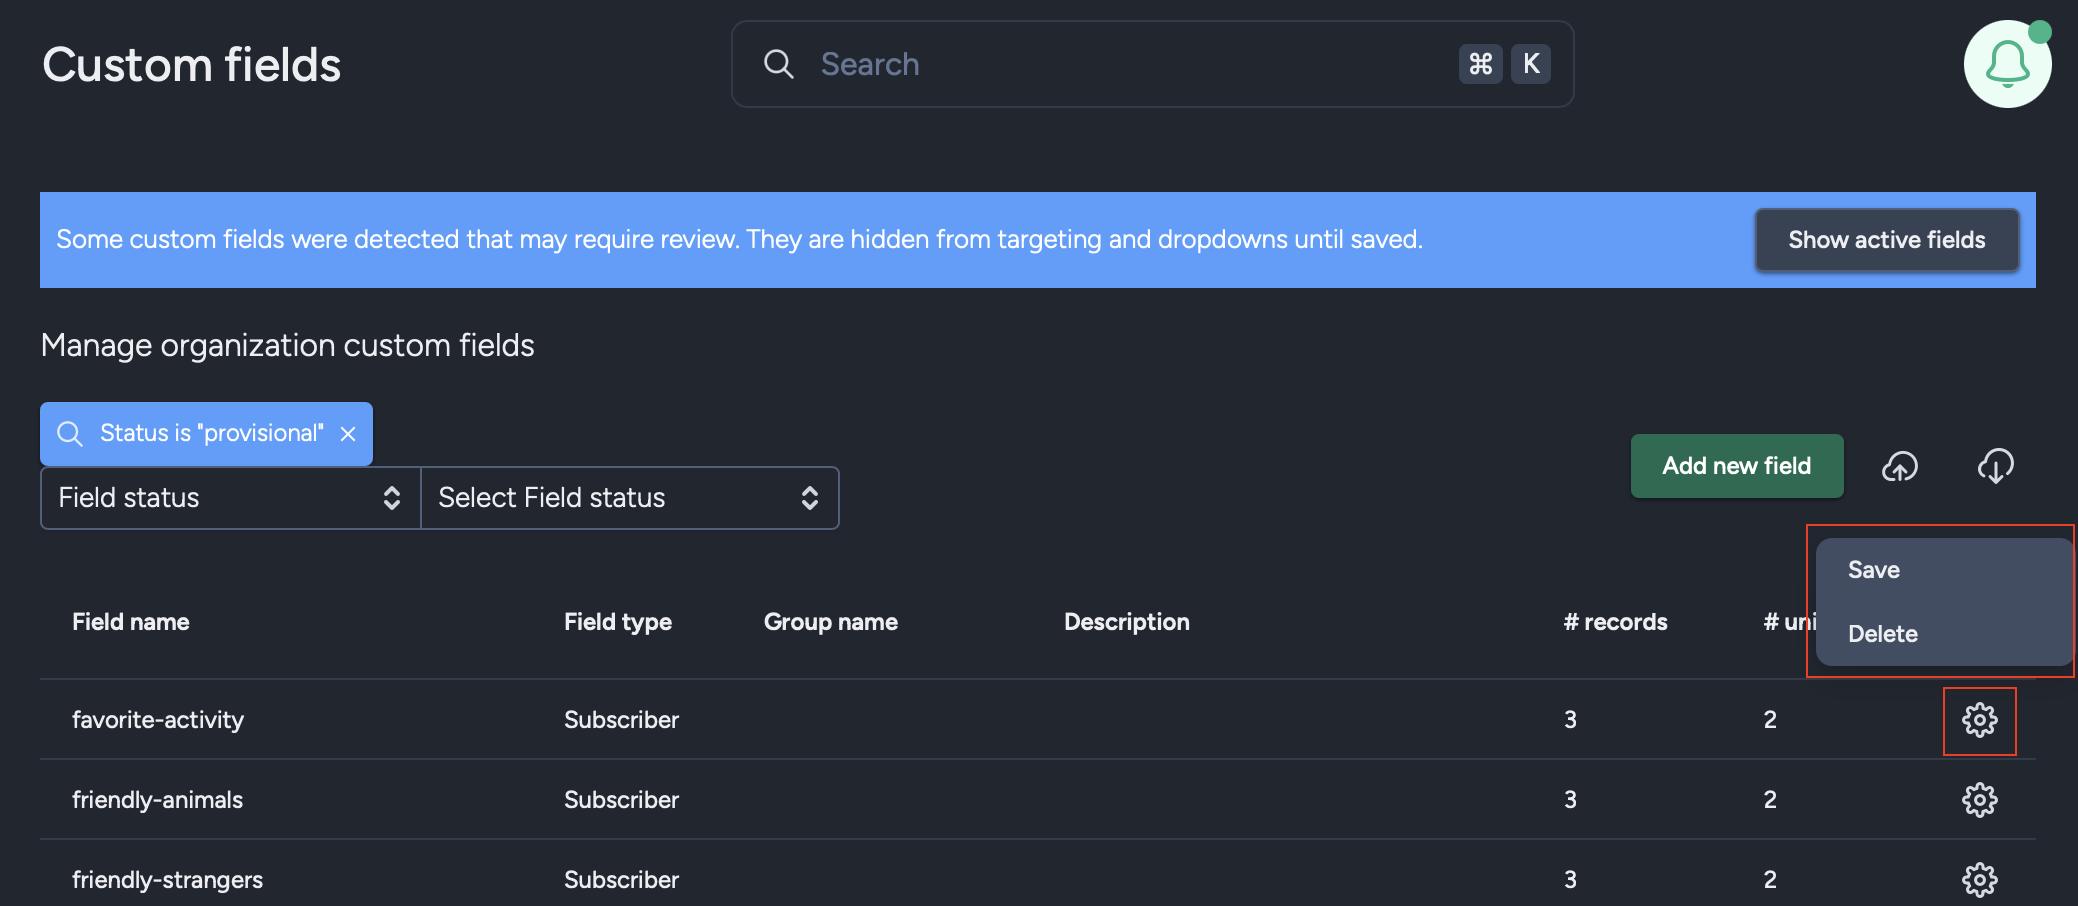Click the Group name column header
The width and height of the screenshot is (2078, 906).
[831, 622]
